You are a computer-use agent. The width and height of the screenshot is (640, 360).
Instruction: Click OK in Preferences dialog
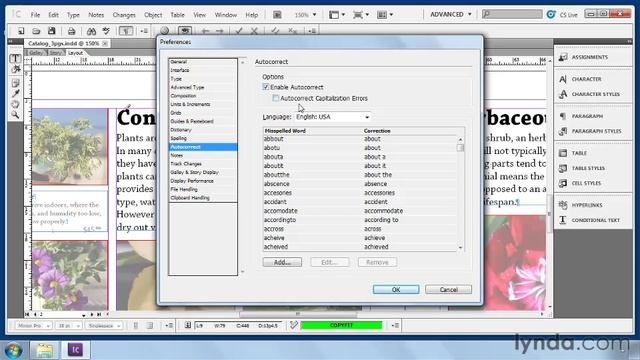click(396, 289)
